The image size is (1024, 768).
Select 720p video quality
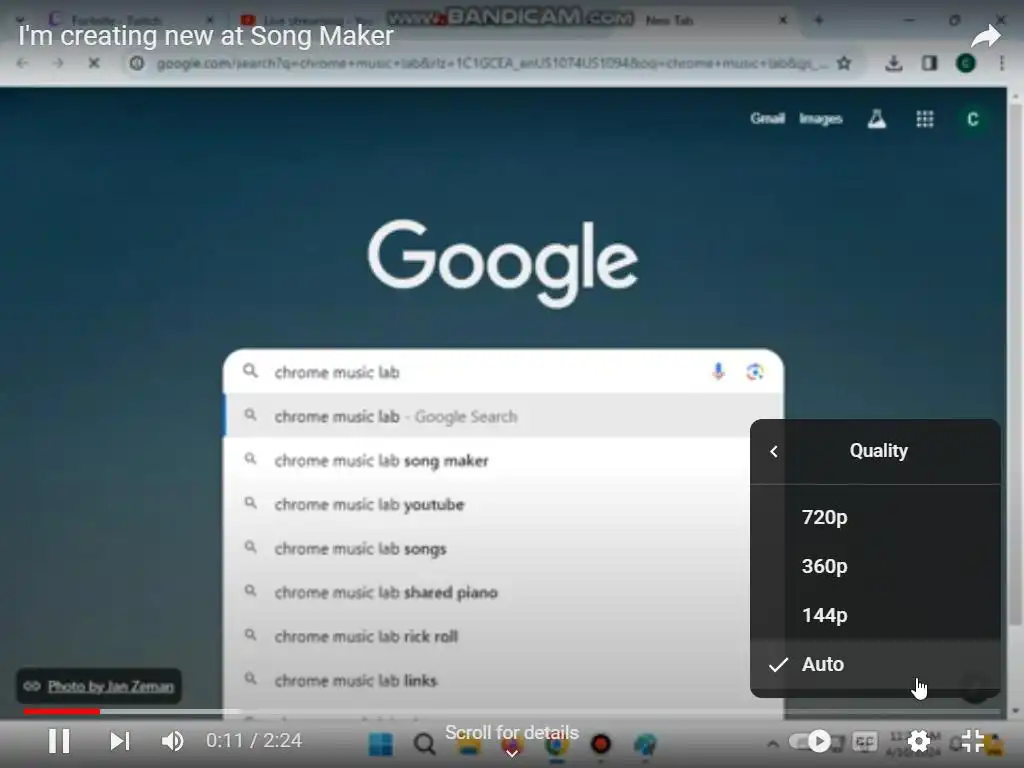coord(875,517)
